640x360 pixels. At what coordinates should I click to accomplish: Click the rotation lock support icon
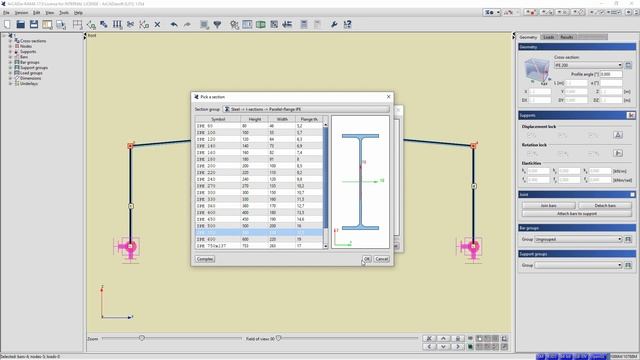click(618, 153)
